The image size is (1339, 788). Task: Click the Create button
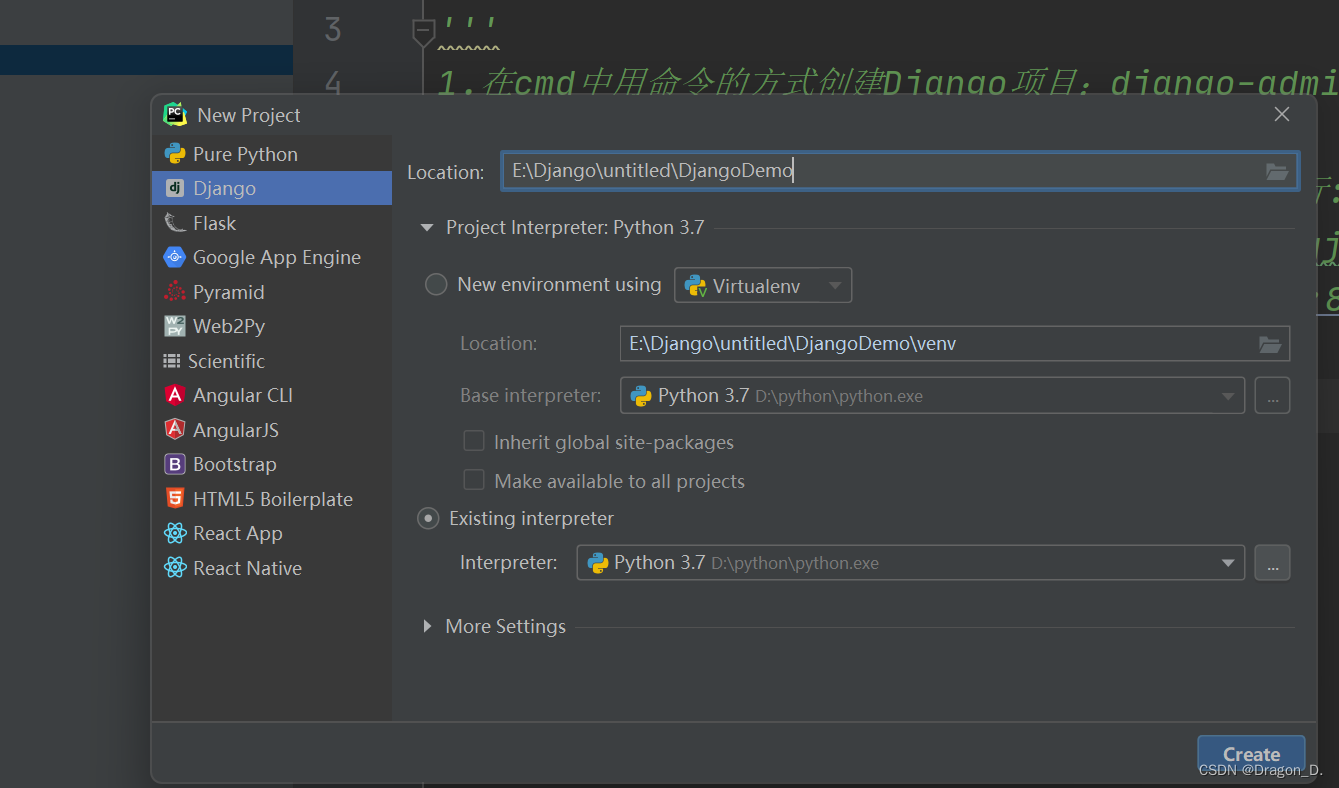click(1251, 755)
